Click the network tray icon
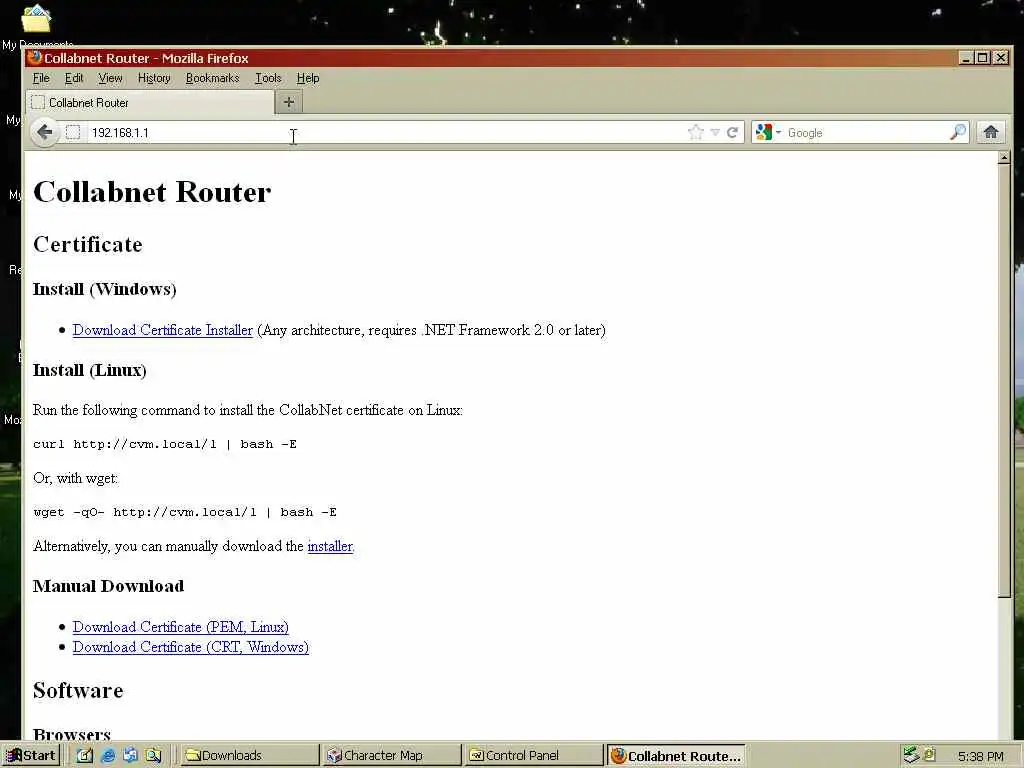Screen dimensions: 1024x768 coord(911,756)
